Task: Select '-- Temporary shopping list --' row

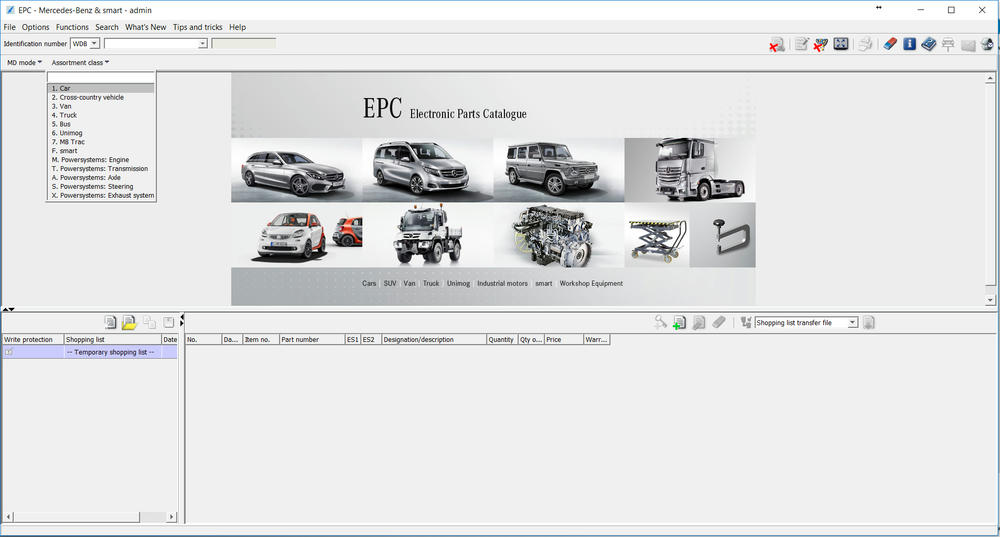Action: (90, 352)
